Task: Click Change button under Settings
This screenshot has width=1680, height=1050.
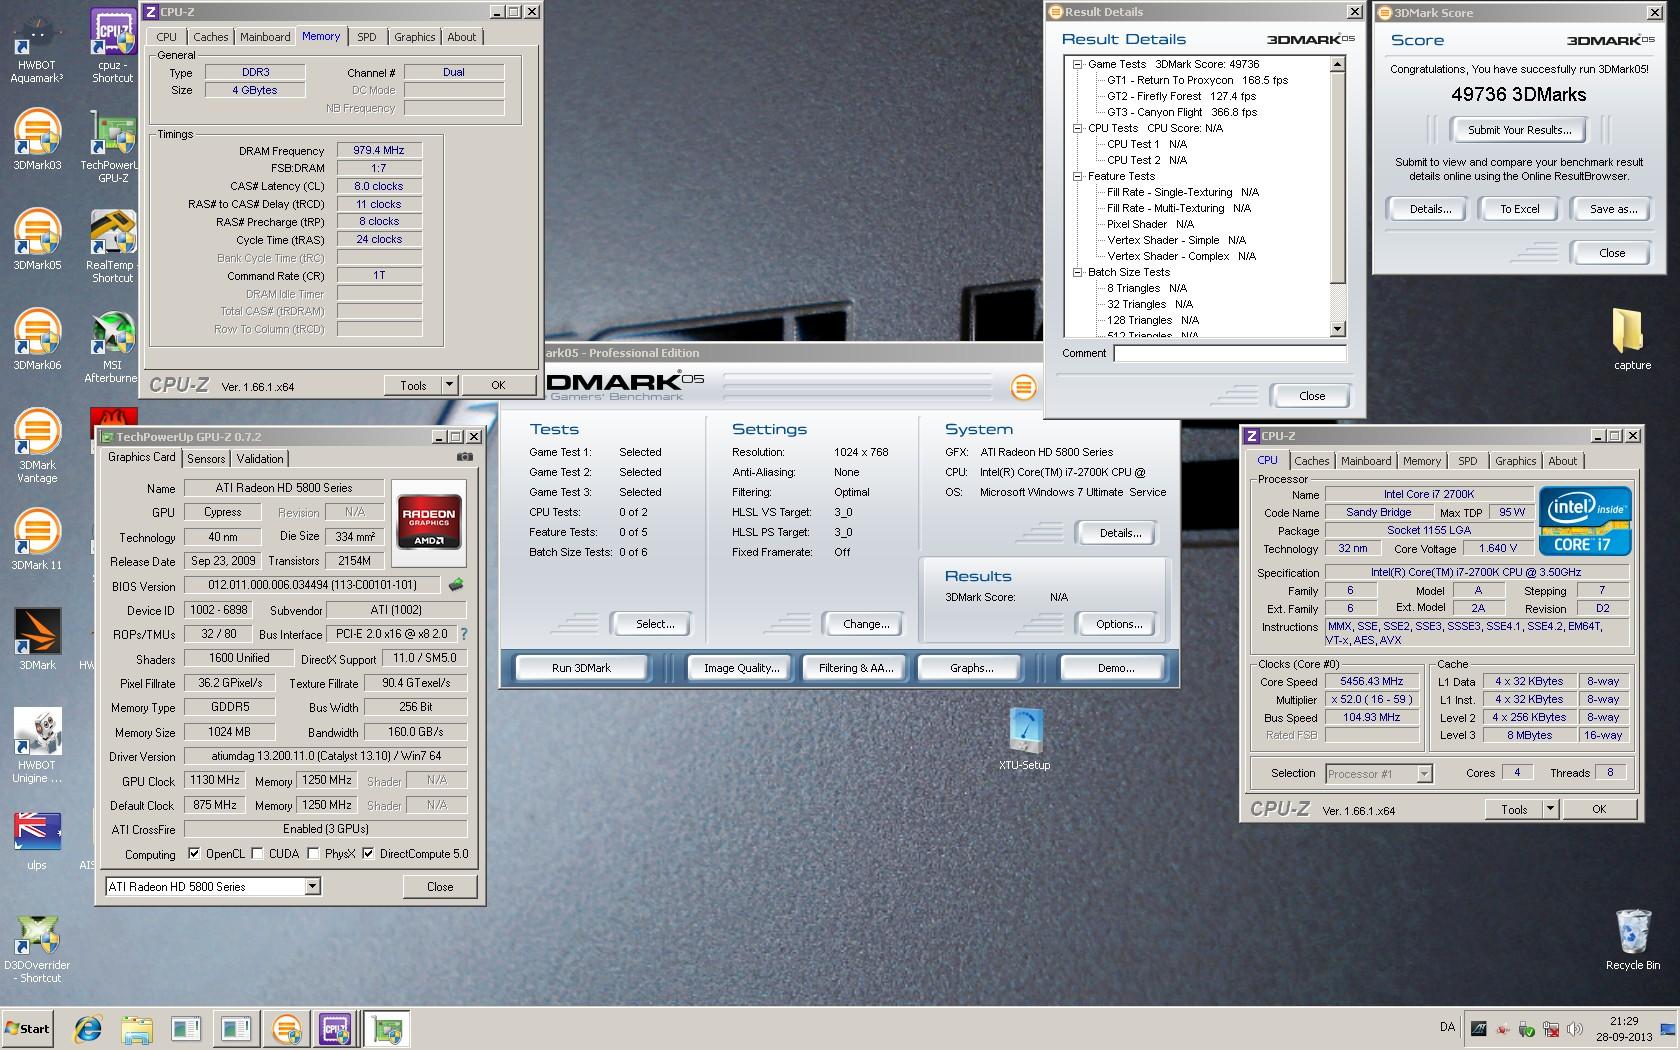Action: click(866, 624)
